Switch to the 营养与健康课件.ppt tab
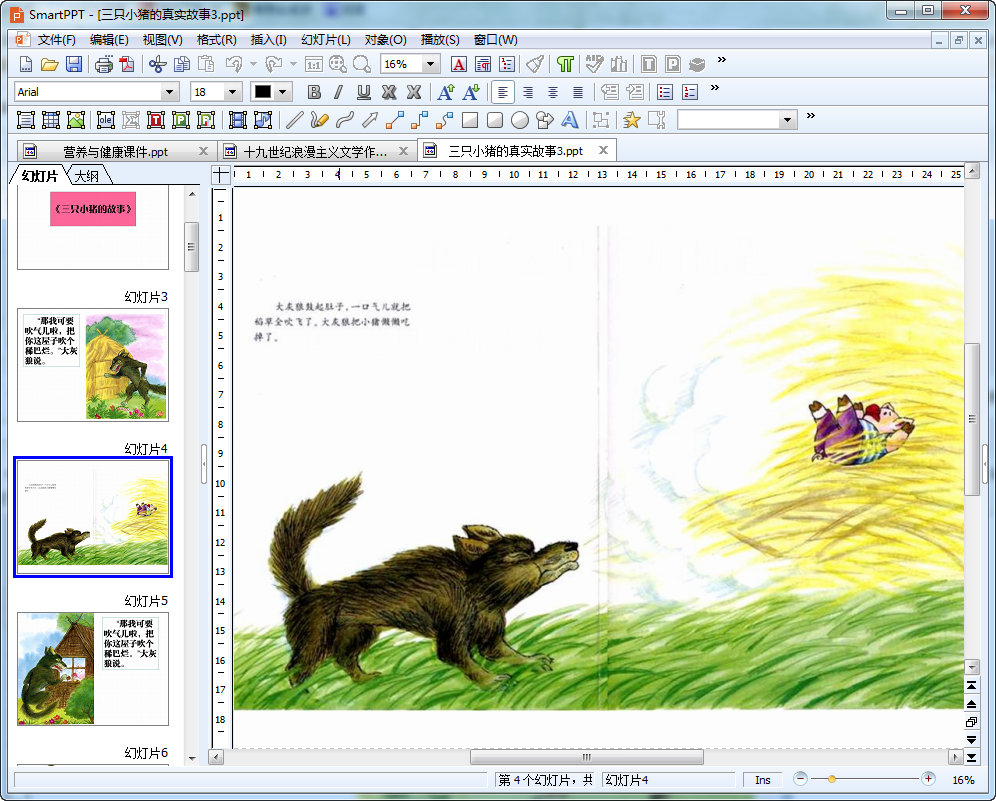Viewport: 996px width, 801px height. pos(115,151)
